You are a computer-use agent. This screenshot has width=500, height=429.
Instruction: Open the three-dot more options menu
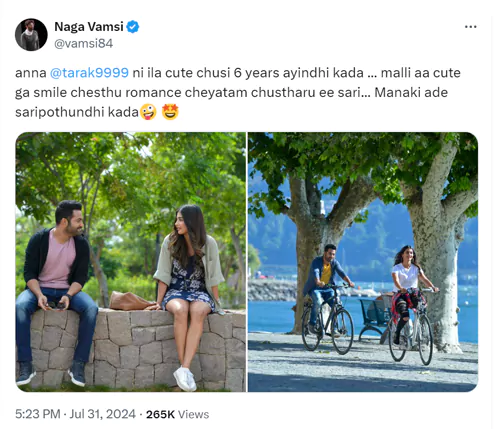tap(470, 27)
